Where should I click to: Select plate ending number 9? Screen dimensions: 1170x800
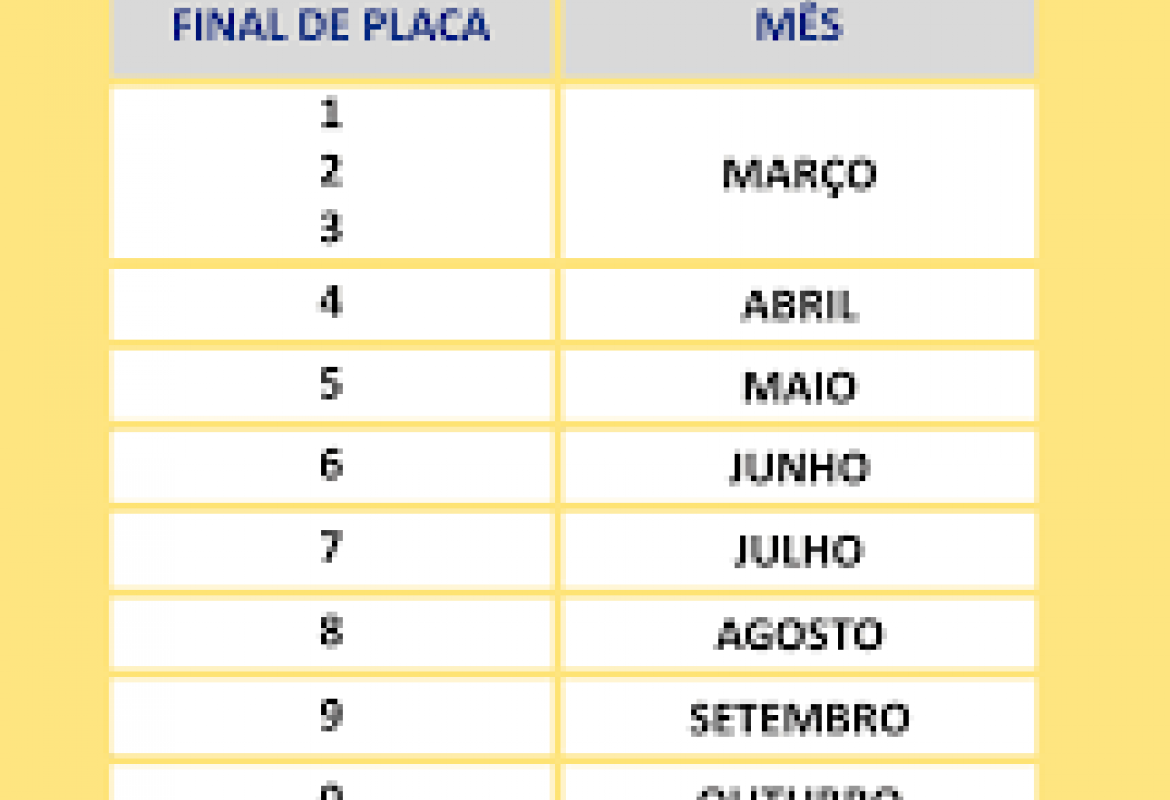point(331,715)
